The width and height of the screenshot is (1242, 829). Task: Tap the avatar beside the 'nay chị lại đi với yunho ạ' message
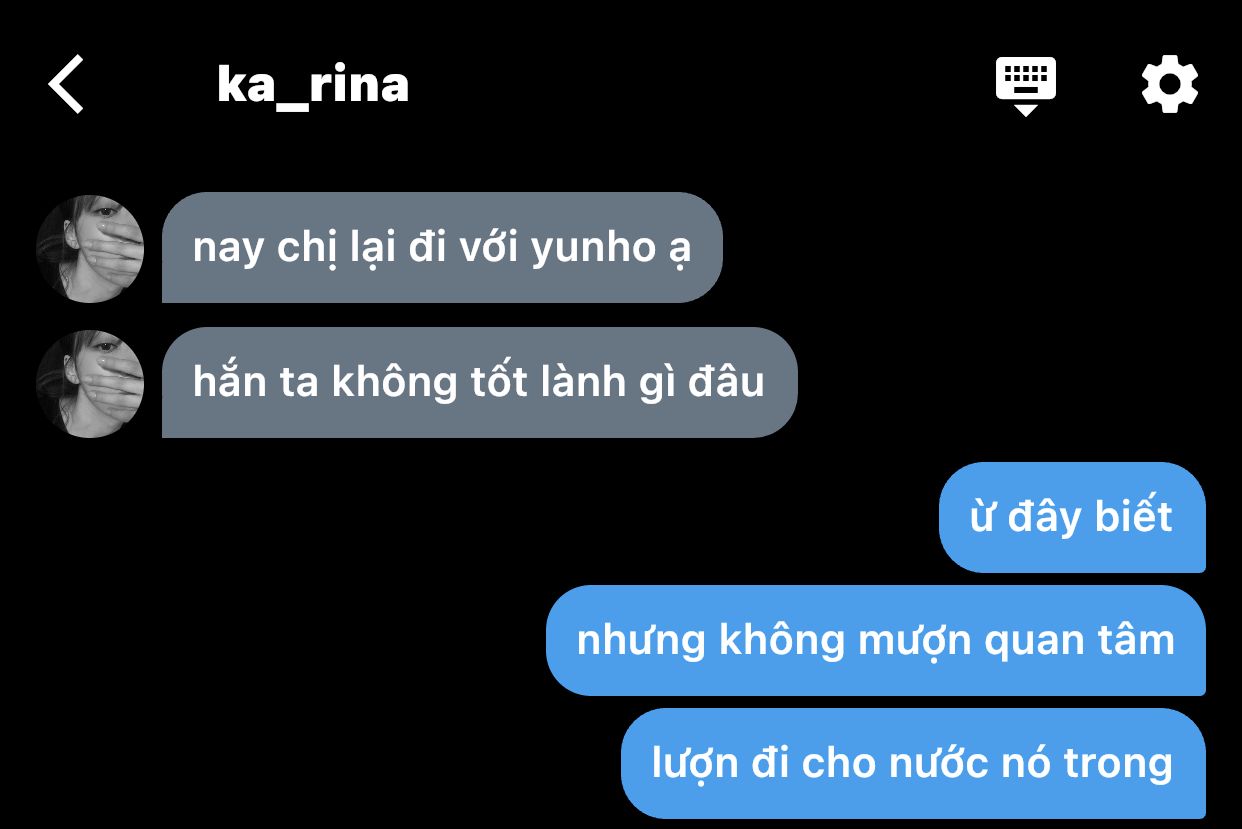[x=90, y=249]
